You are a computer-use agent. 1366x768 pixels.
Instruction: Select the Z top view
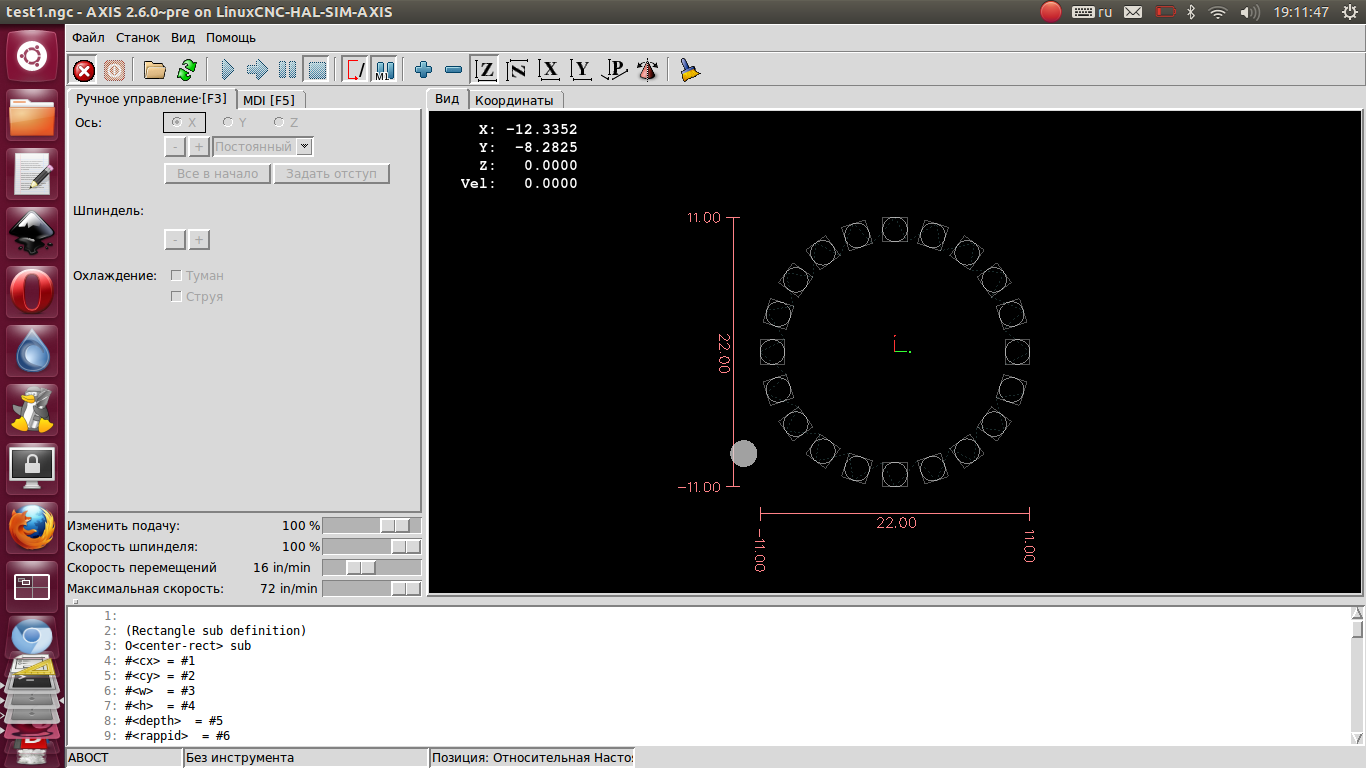pos(485,70)
